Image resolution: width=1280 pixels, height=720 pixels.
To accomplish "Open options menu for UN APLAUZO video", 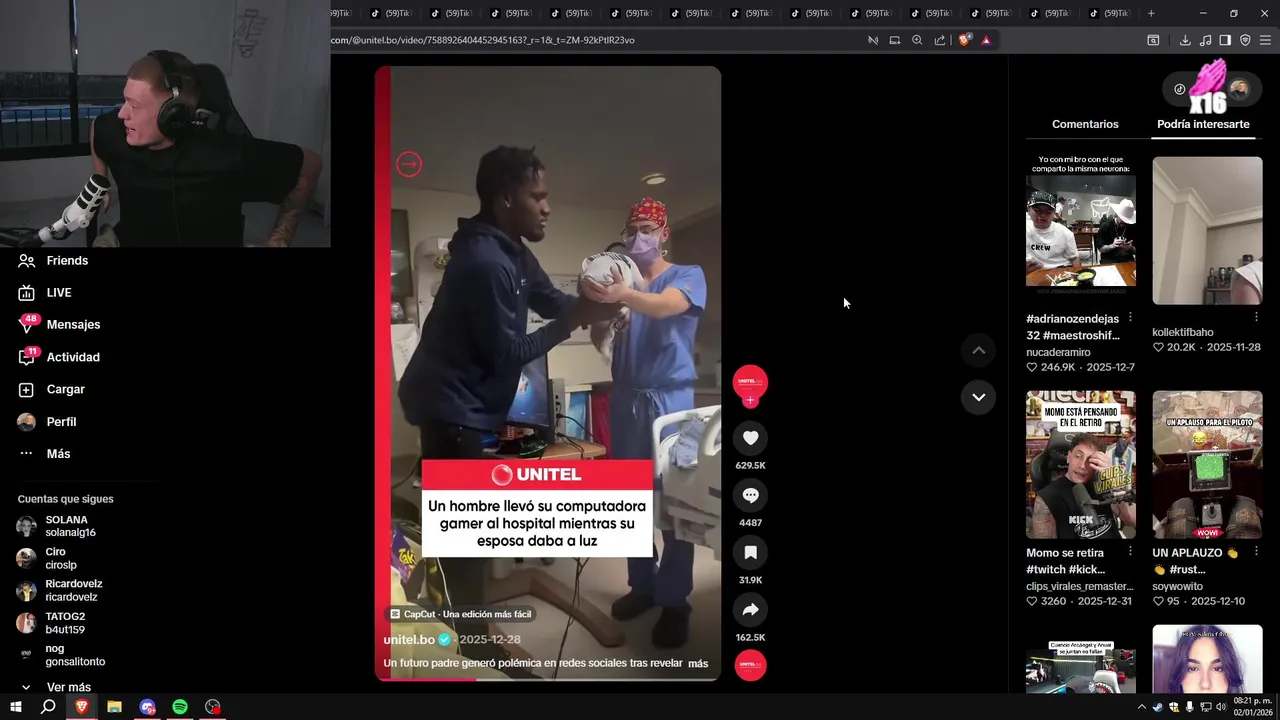I will (x=1256, y=552).
